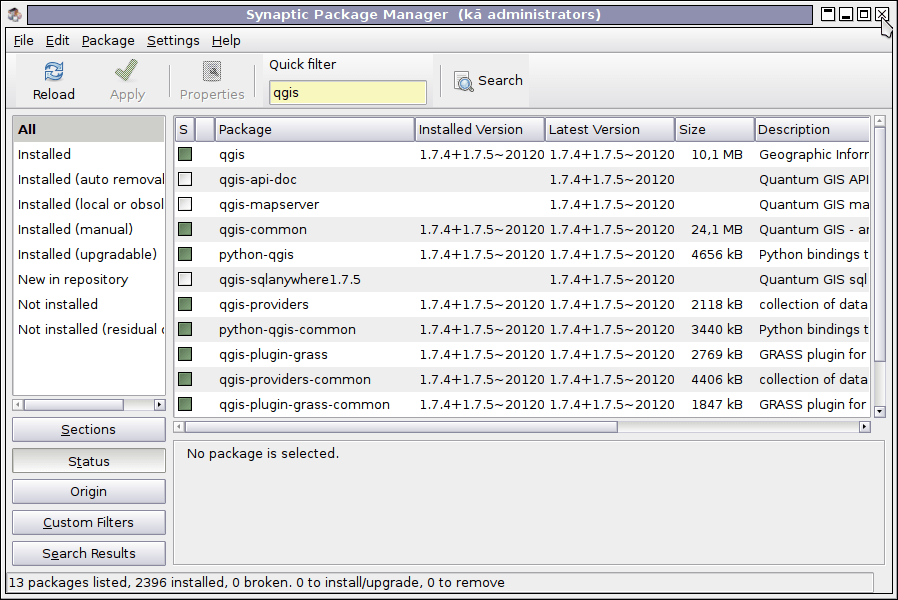The height and width of the screenshot is (600, 898).
Task: Click the package list scroll down arrow
Action: pyautogui.click(x=880, y=411)
